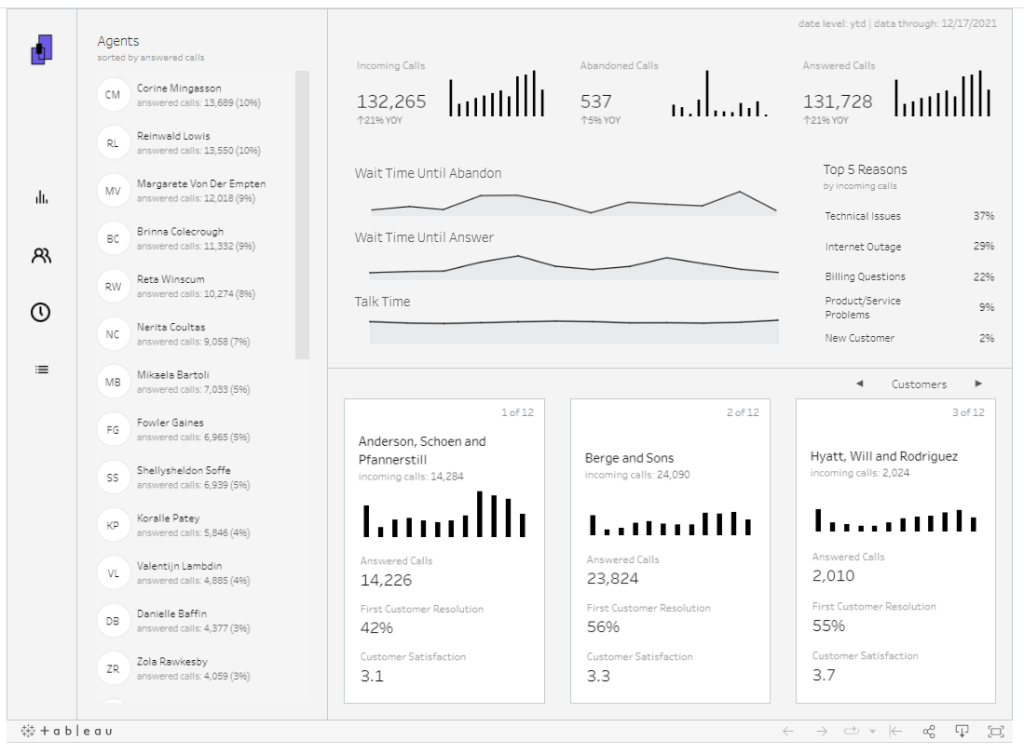Open the clock time view in sidebar
This screenshot has height=754, width=1024.
(41, 312)
